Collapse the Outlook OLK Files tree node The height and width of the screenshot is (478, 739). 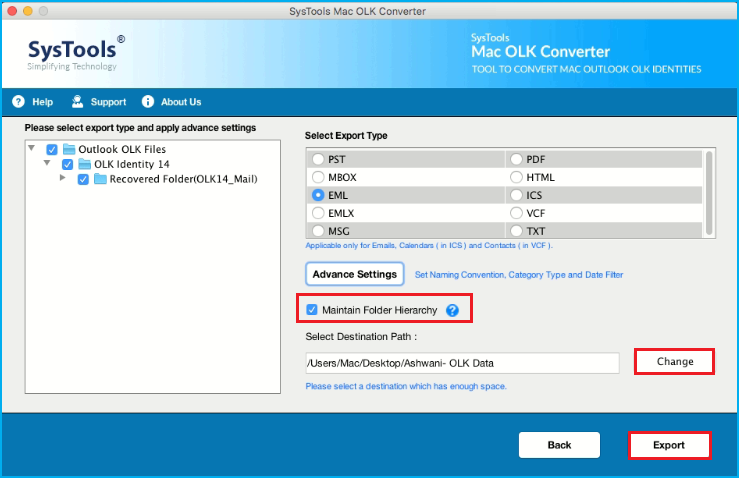32,148
